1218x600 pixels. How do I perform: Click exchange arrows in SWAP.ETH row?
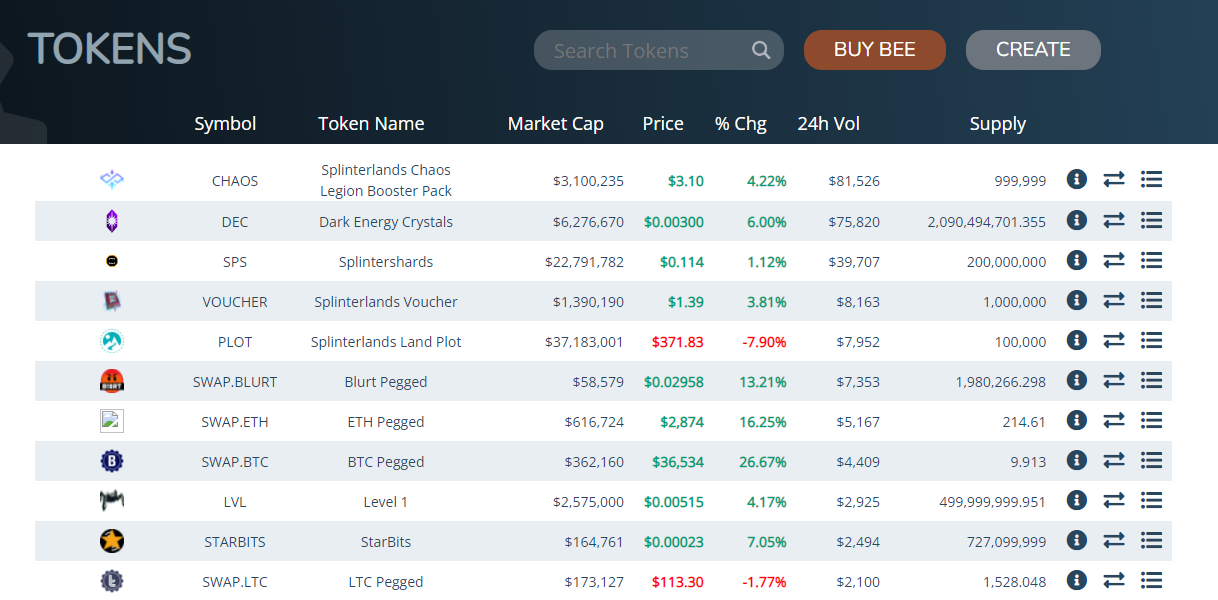(x=1114, y=420)
